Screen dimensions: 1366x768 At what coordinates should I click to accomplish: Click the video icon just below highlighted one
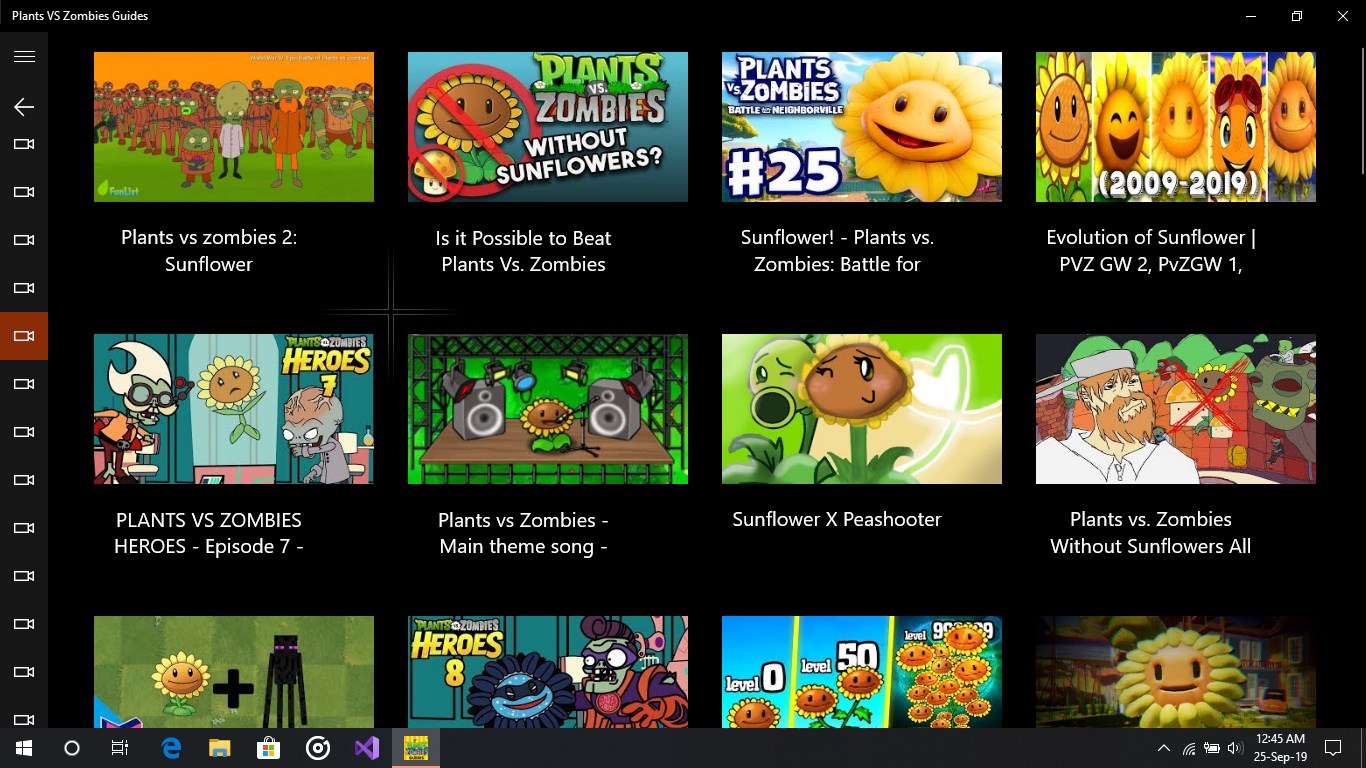(x=24, y=384)
